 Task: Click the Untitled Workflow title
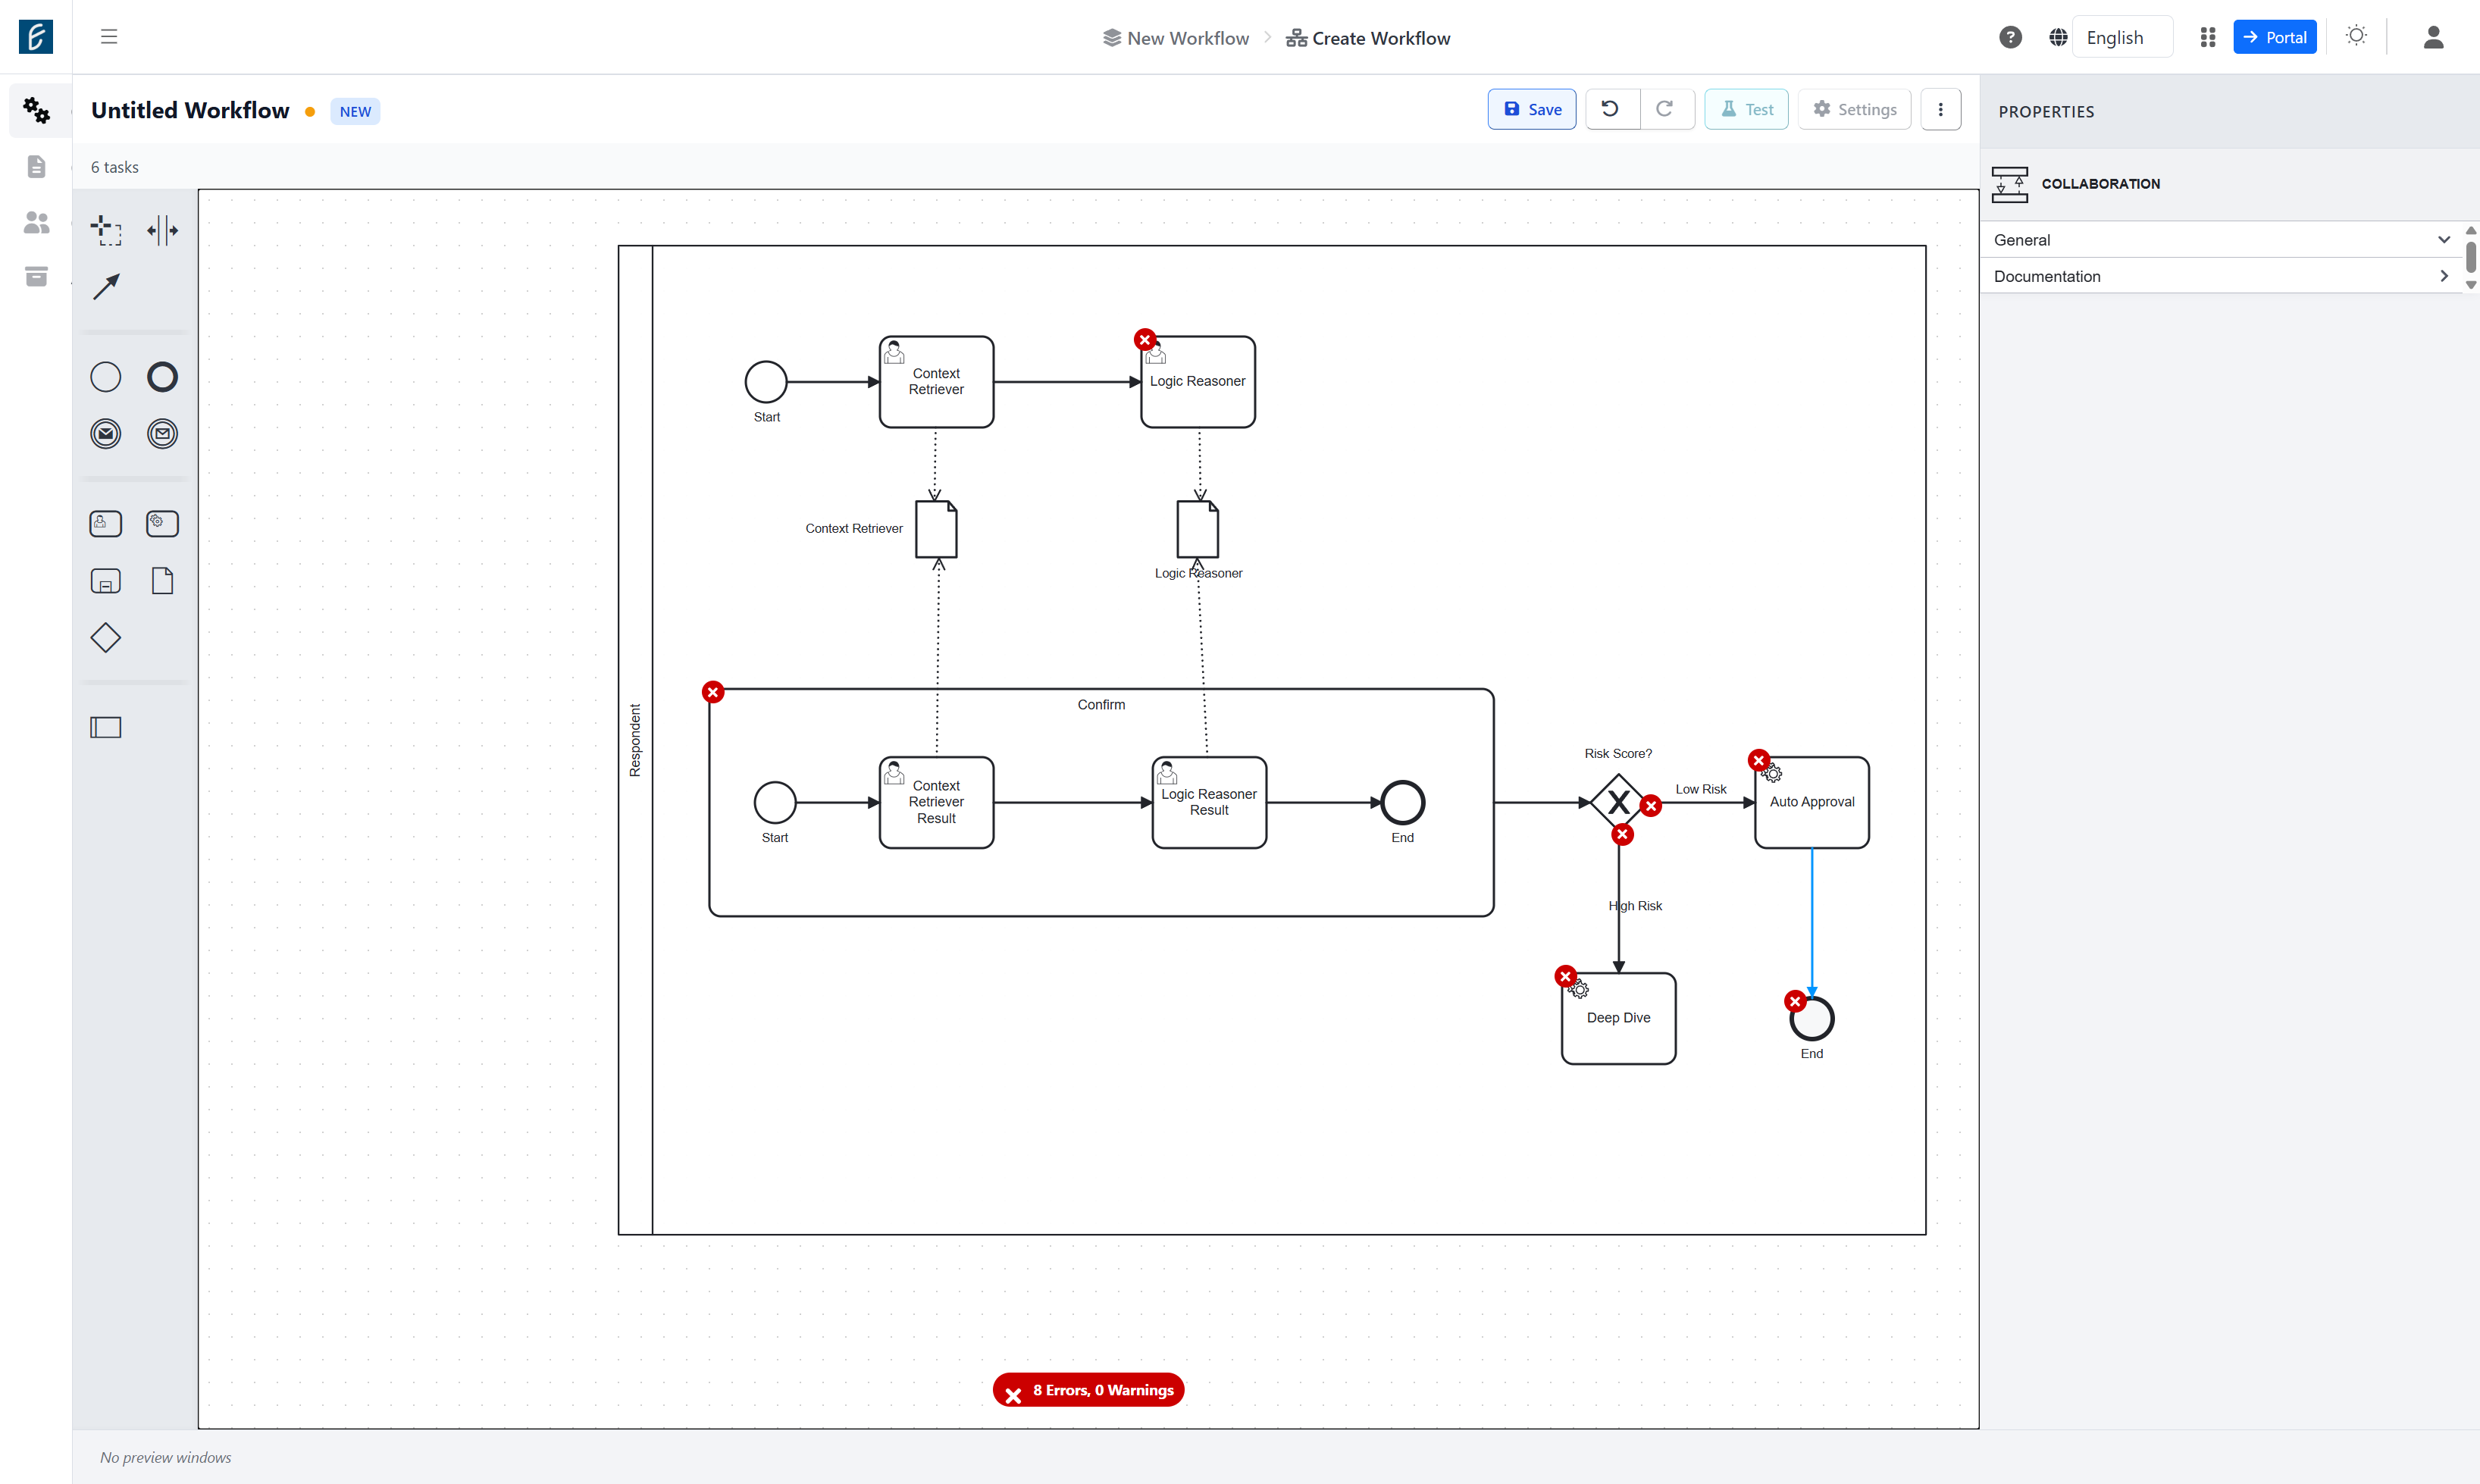190,110
